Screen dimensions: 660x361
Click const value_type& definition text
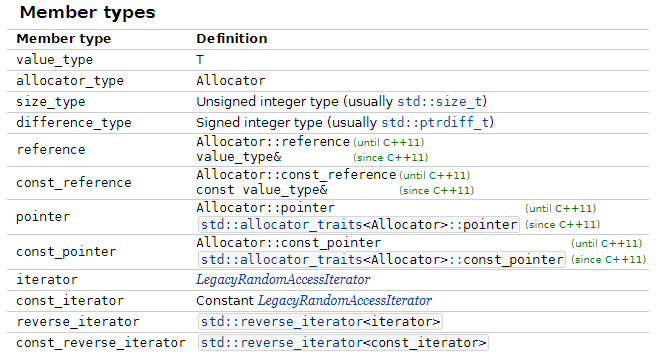(x=261, y=190)
